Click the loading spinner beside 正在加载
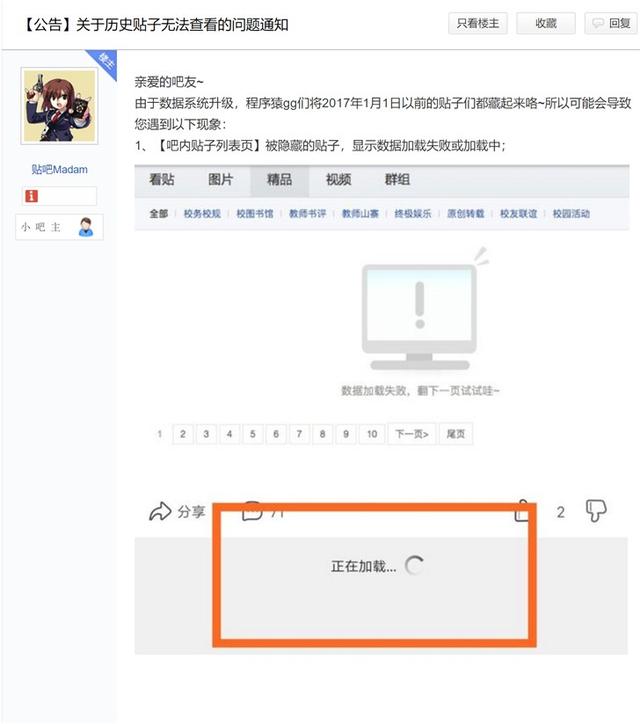Screen dimensions: 640x724 [414, 566]
